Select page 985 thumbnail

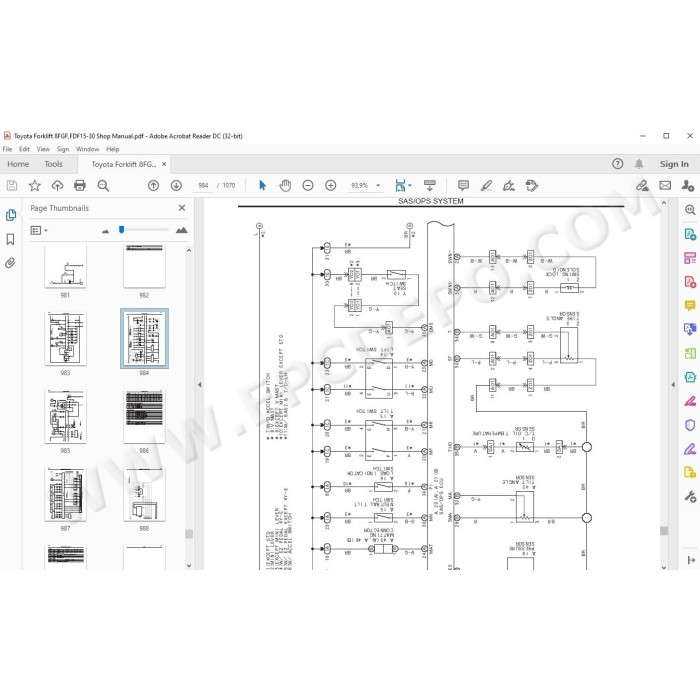click(x=66, y=416)
